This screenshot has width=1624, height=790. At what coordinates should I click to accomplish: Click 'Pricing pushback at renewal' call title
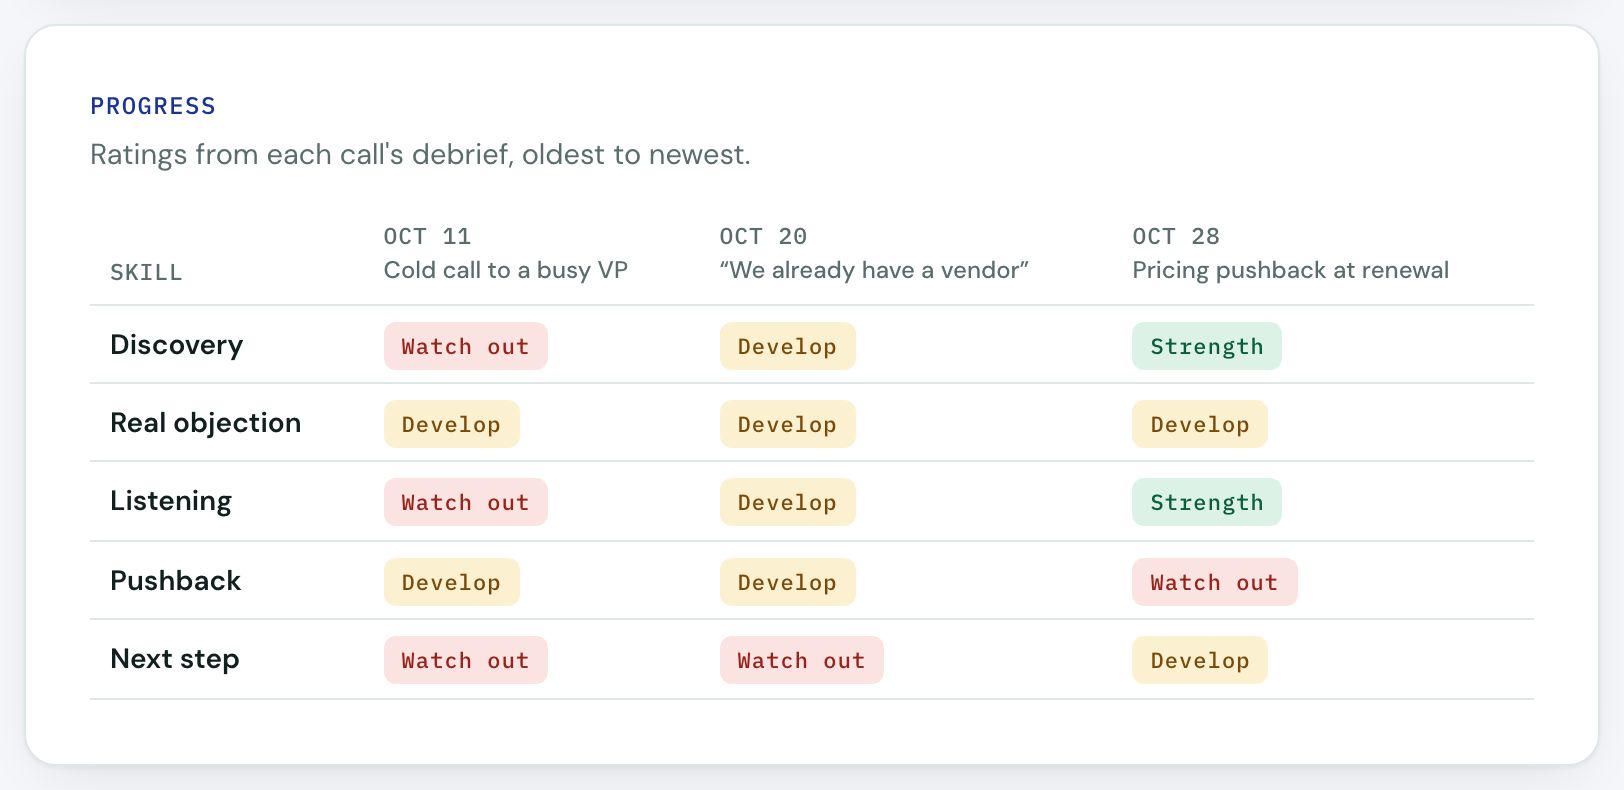point(1290,270)
